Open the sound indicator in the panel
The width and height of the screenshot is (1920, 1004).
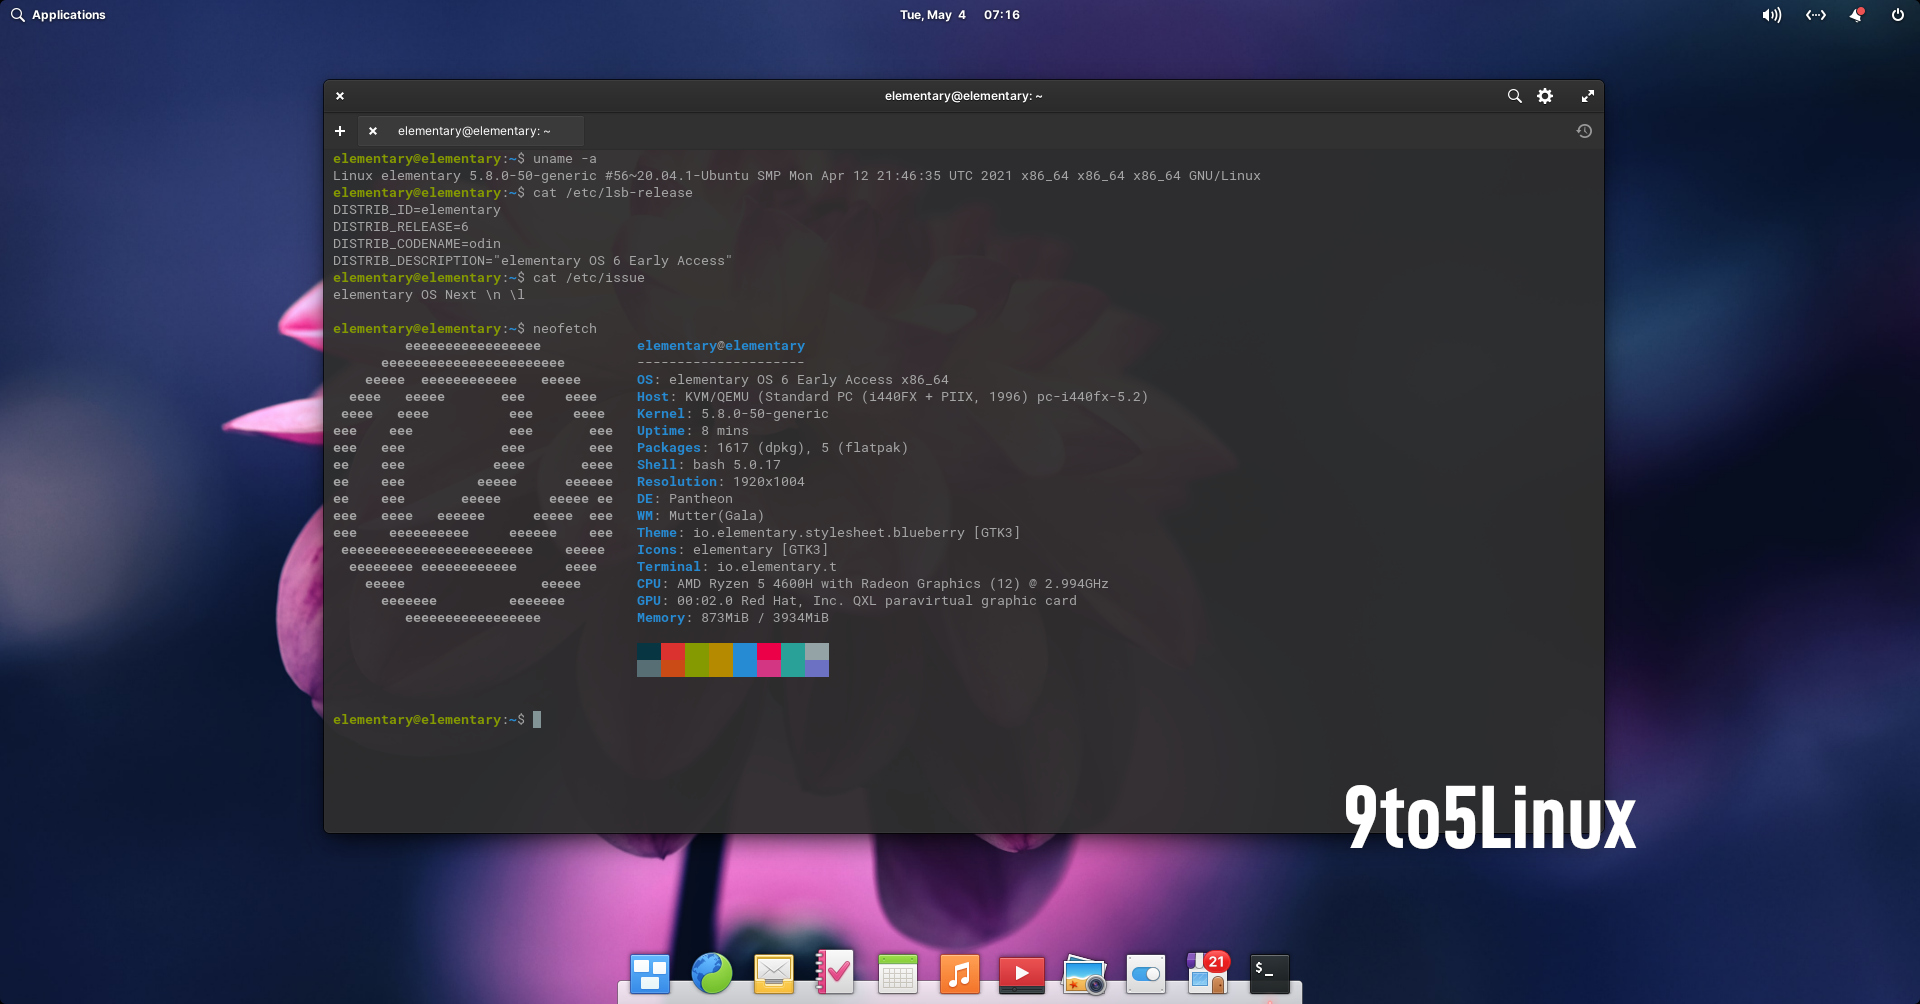coord(1770,15)
